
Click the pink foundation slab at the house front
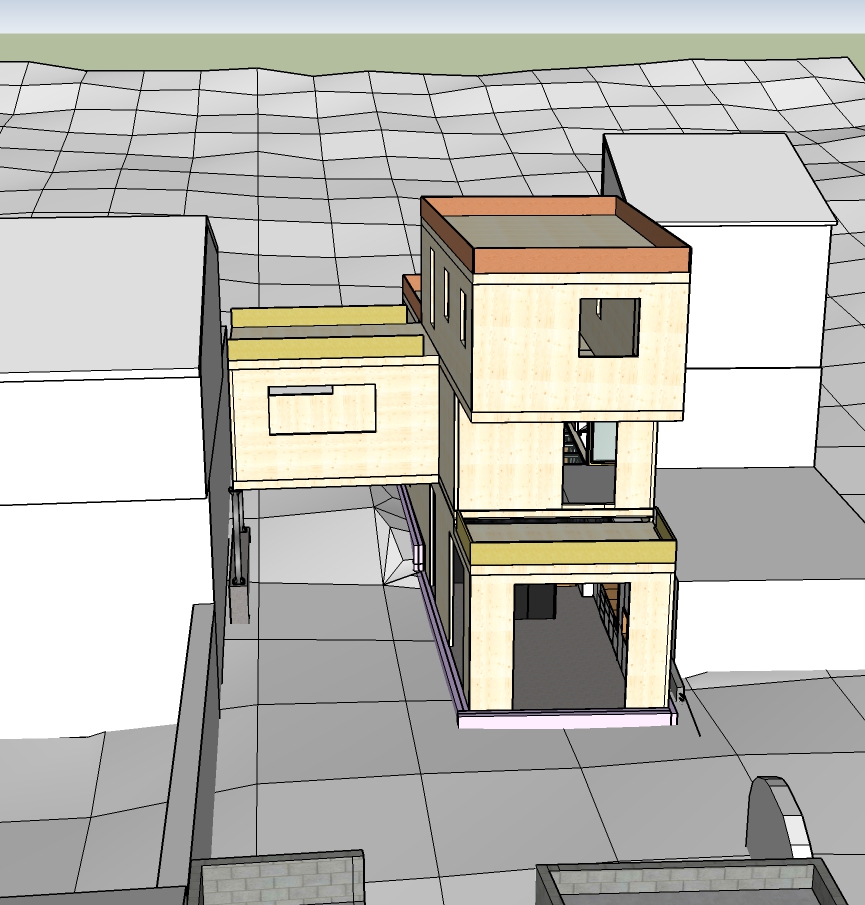tap(565, 719)
